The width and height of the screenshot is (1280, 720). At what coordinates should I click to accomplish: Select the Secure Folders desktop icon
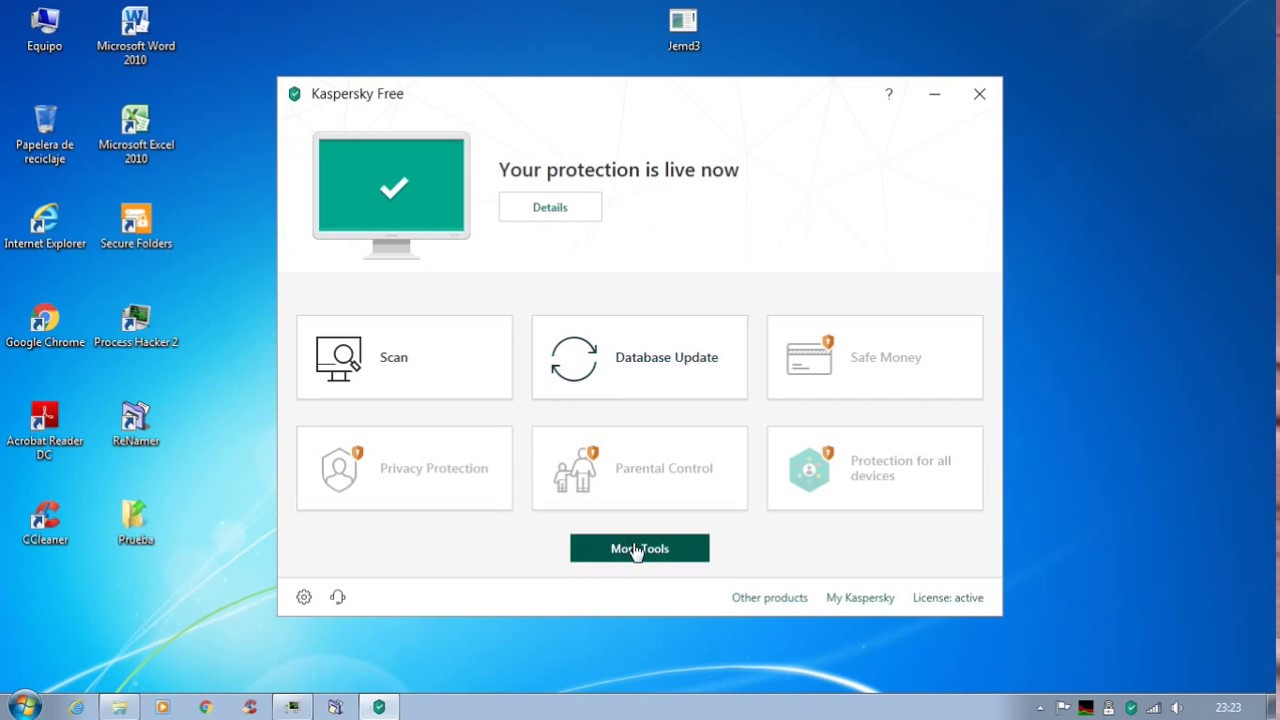pyautogui.click(x=136, y=226)
